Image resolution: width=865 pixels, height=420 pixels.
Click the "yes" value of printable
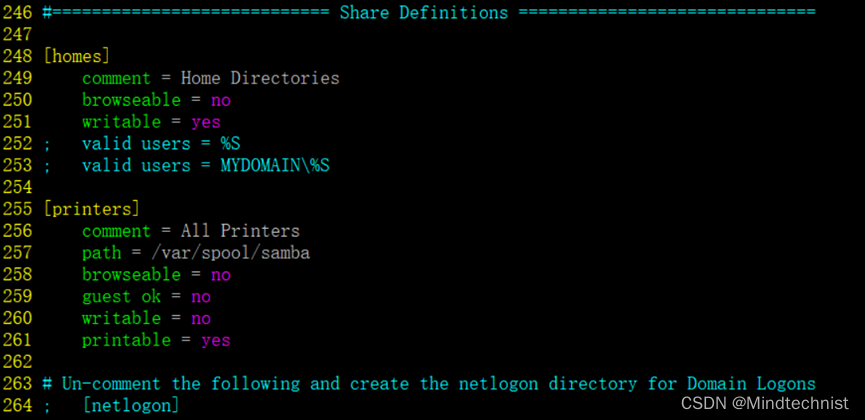215,340
